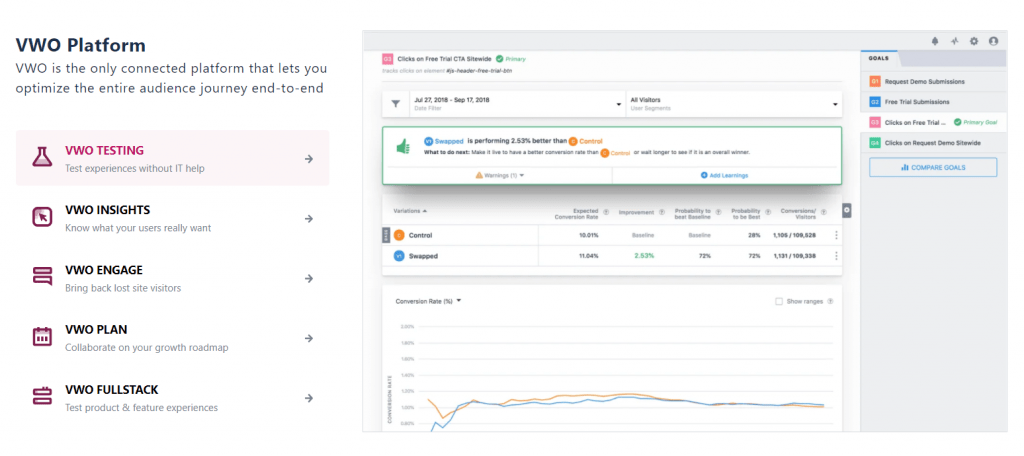This screenshot has width=1024, height=456.
Task: Click the VWO Plan calendar icon
Action: 42,337
